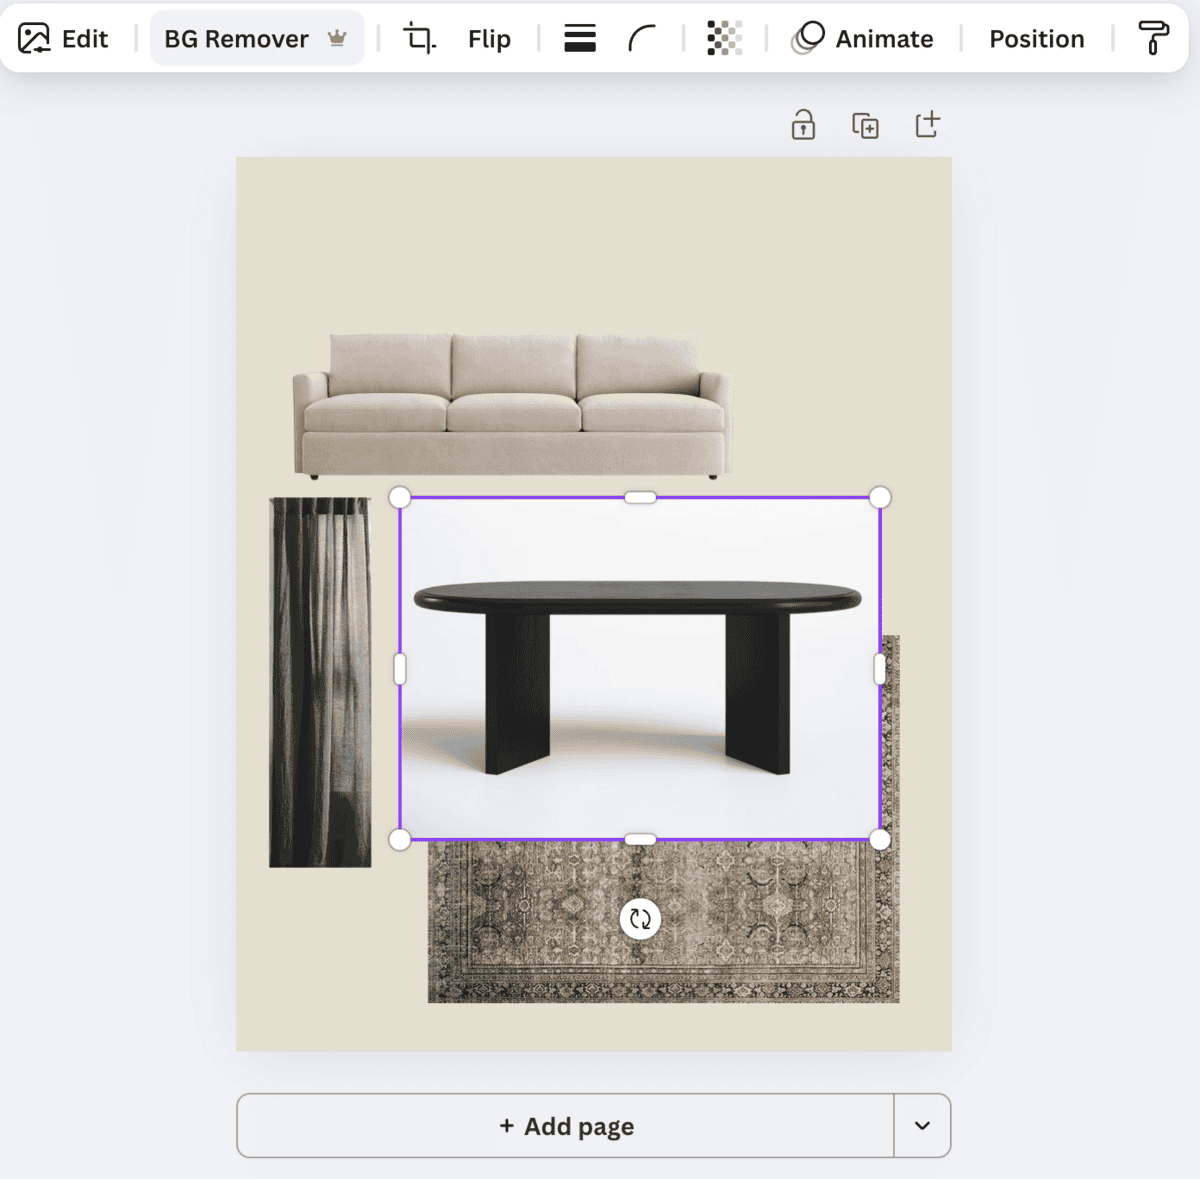Select the Crop tool icon
The image size is (1200, 1179).
[x=419, y=39]
